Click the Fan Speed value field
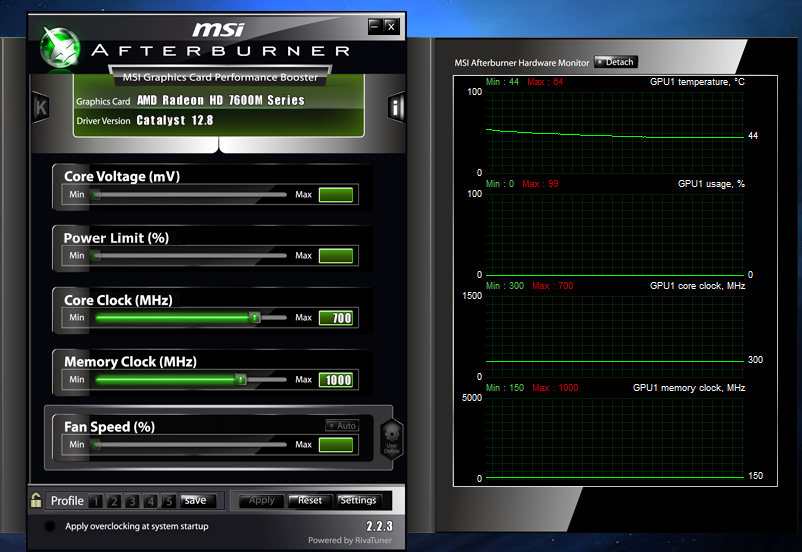Image resolution: width=802 pixels, height=552 pixels. [x=336, y=445]
